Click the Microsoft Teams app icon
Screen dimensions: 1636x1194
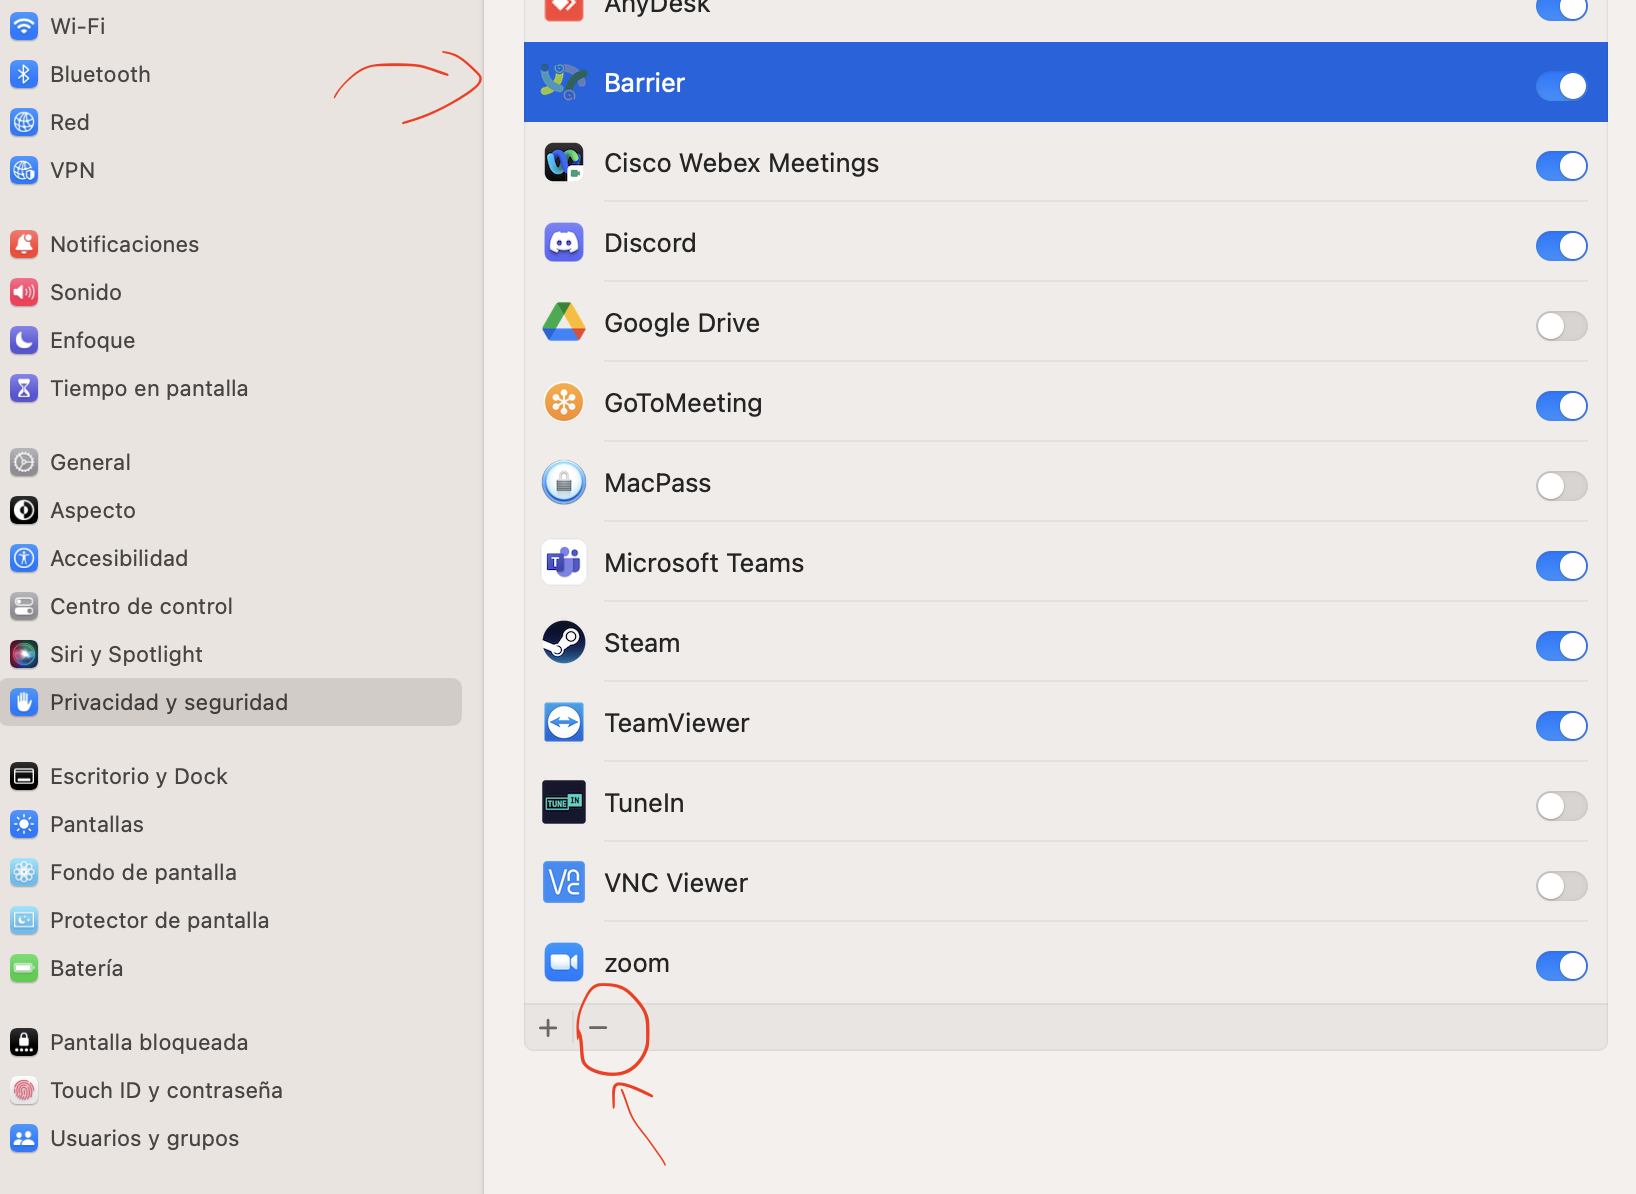pos(564,562)
